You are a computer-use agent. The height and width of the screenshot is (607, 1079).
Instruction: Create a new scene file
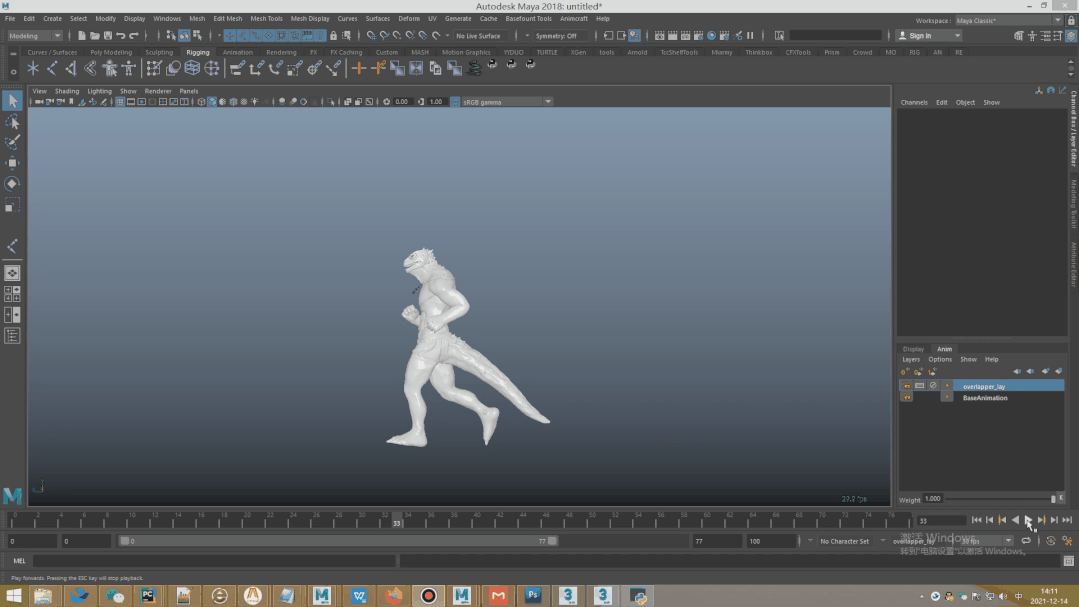[x=82, y=36]
